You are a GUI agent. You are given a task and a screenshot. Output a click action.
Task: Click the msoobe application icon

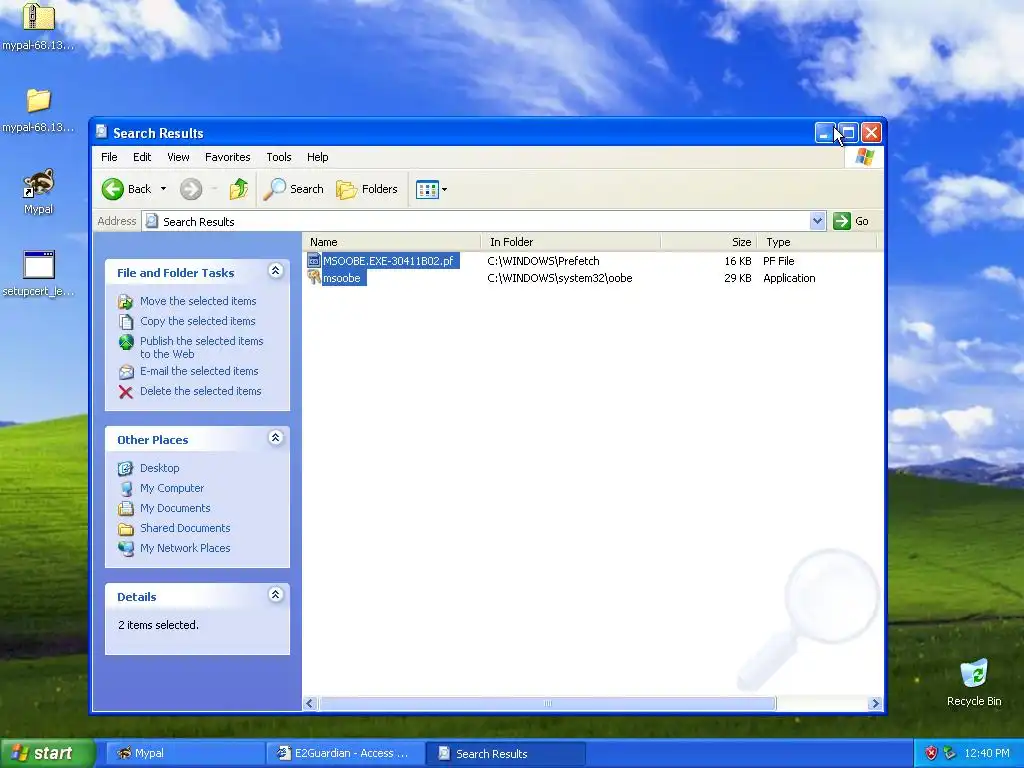[314, 278]
